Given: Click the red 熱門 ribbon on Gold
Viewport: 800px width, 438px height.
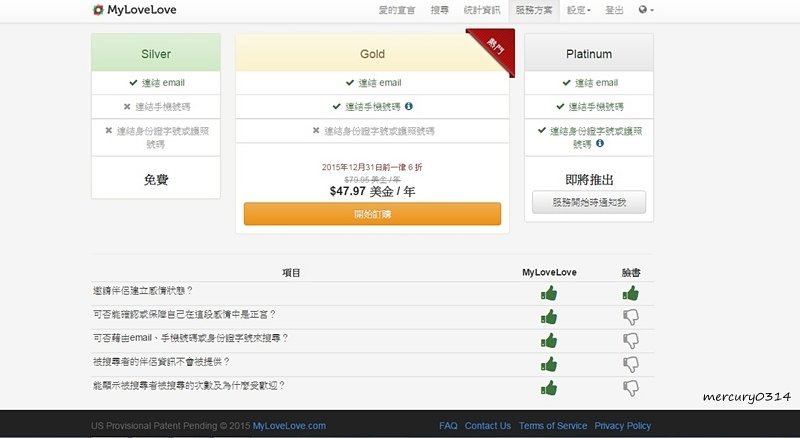Looking at the screenshot, I should [496, 47].
